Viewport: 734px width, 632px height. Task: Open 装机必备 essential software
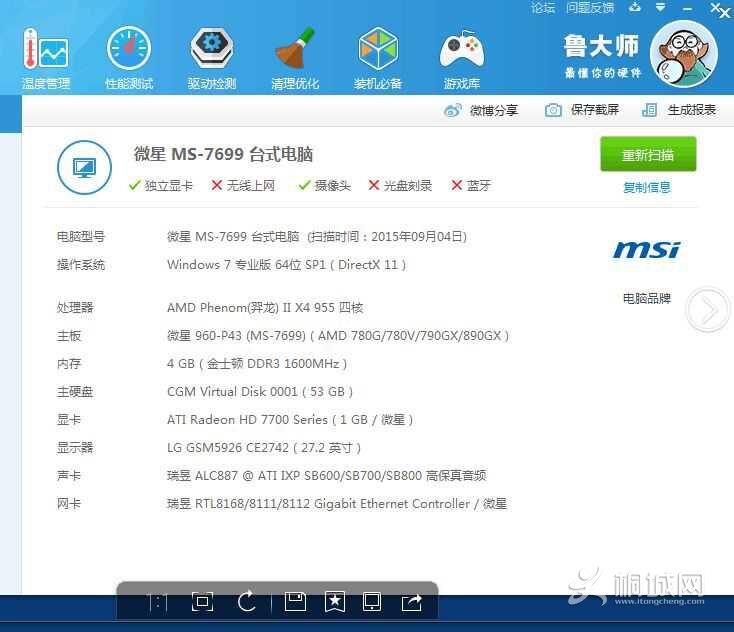point(378,59)
